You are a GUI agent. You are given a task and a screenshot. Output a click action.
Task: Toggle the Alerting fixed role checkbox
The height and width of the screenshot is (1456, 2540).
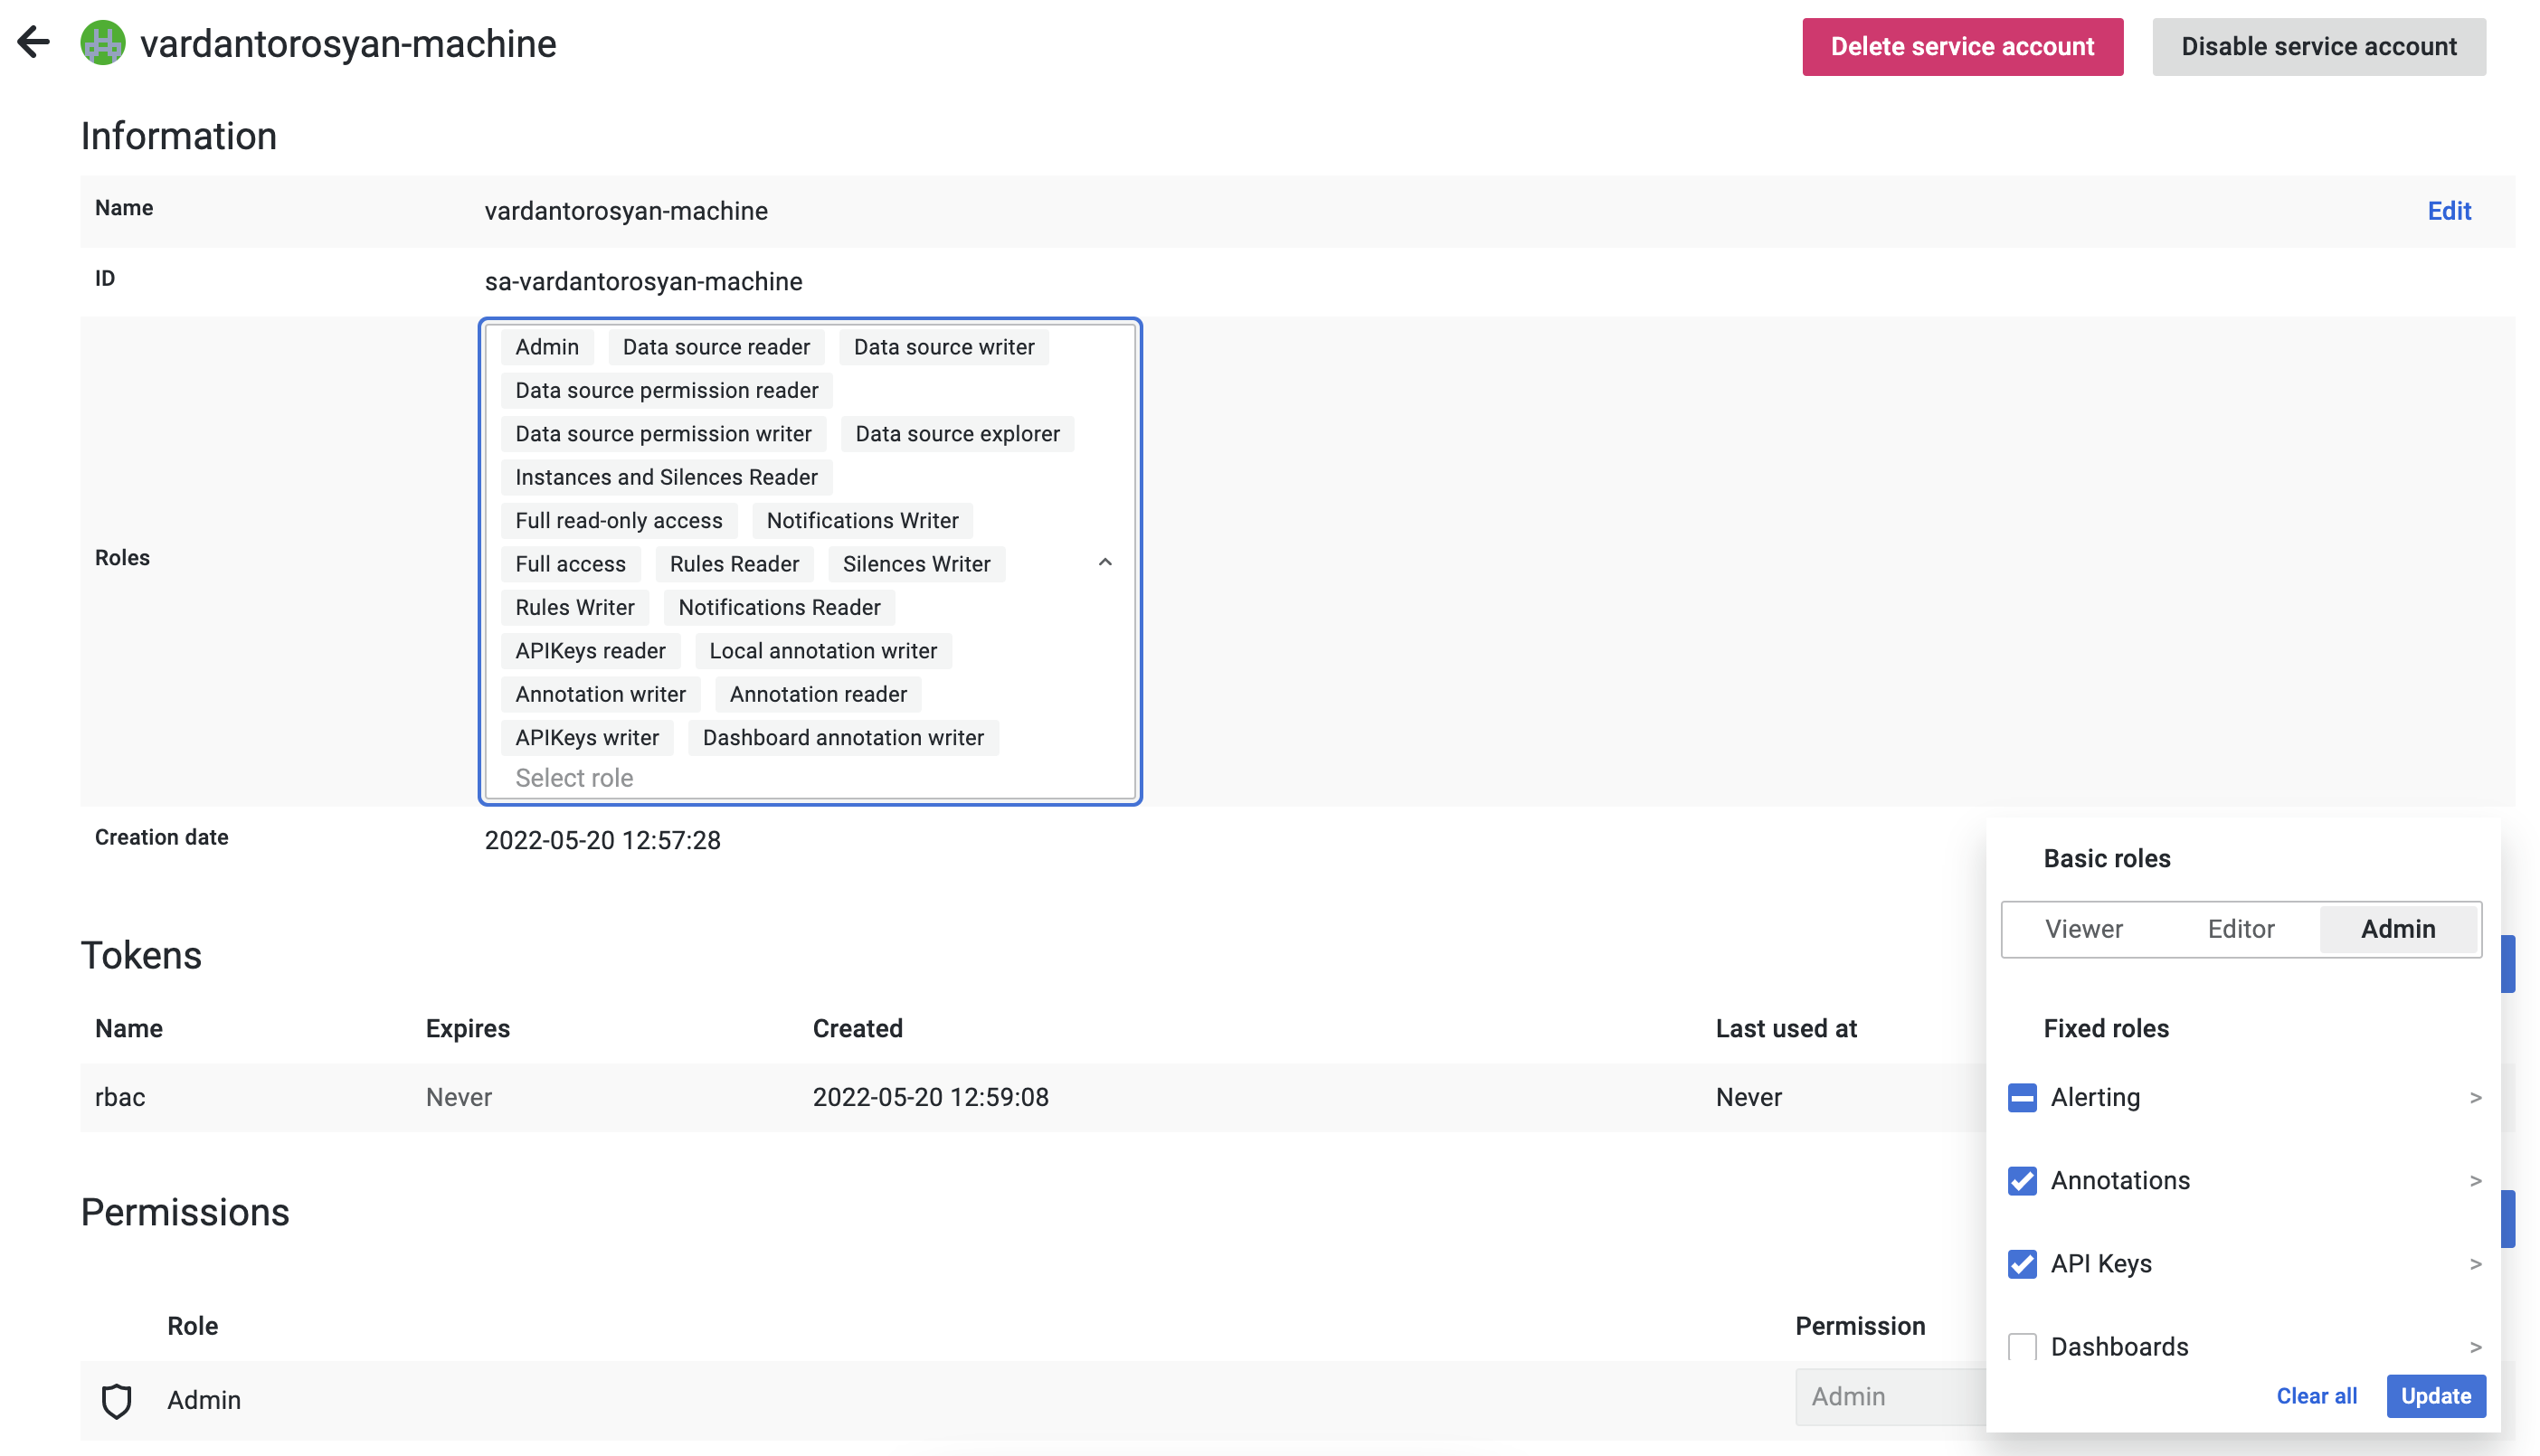coord(2022,1097)
